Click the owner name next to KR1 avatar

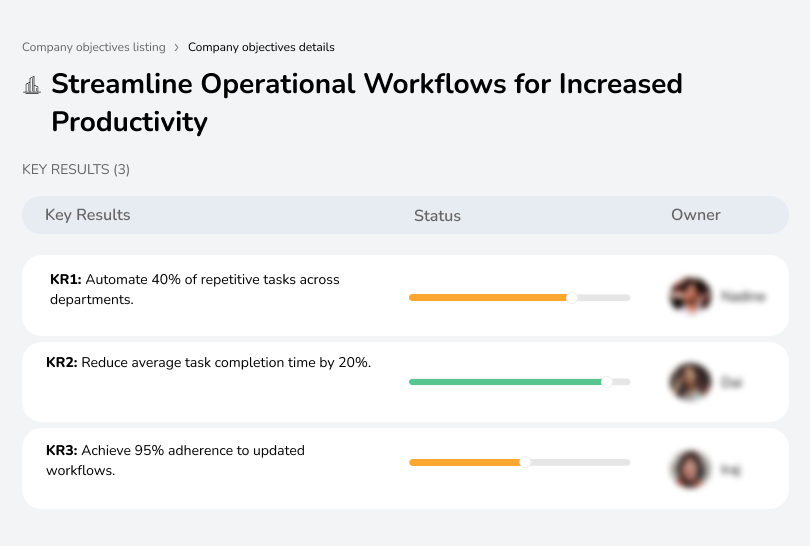[742, 296]
